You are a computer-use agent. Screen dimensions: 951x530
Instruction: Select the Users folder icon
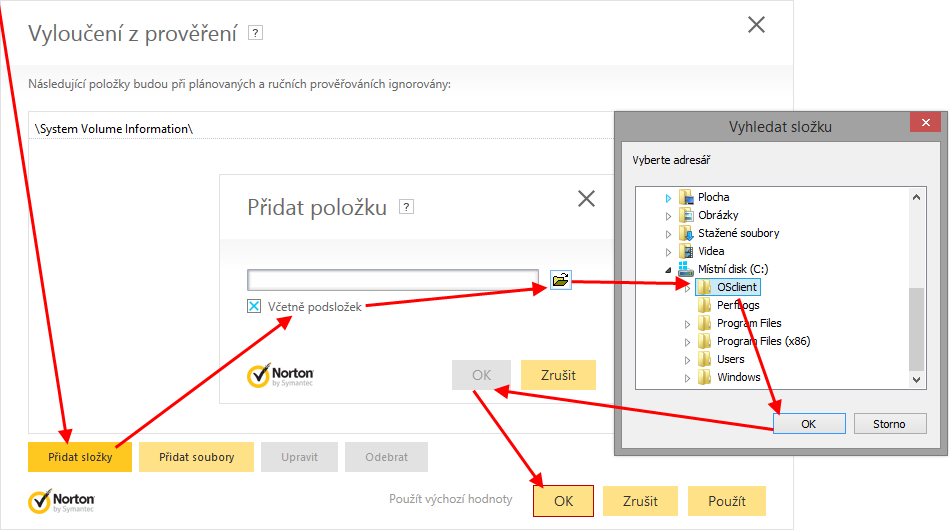point(704,359)
